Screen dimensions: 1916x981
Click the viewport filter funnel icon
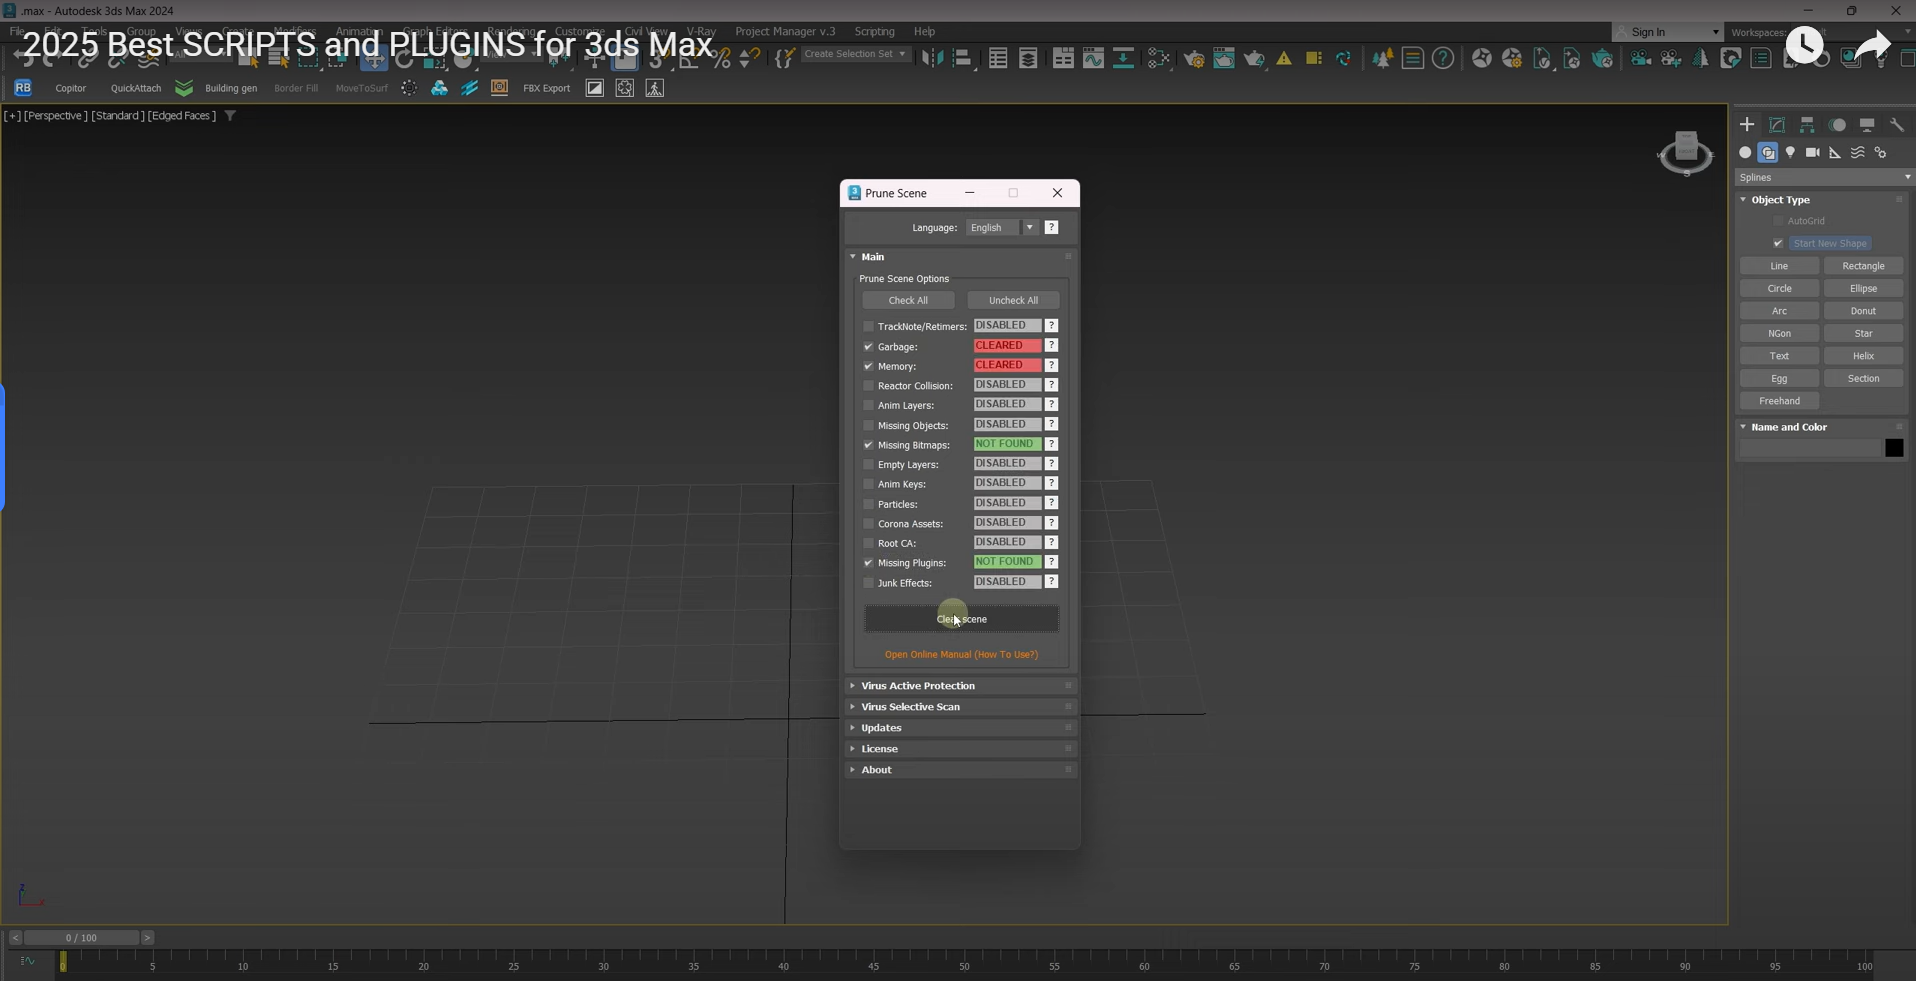coord(230,116)
